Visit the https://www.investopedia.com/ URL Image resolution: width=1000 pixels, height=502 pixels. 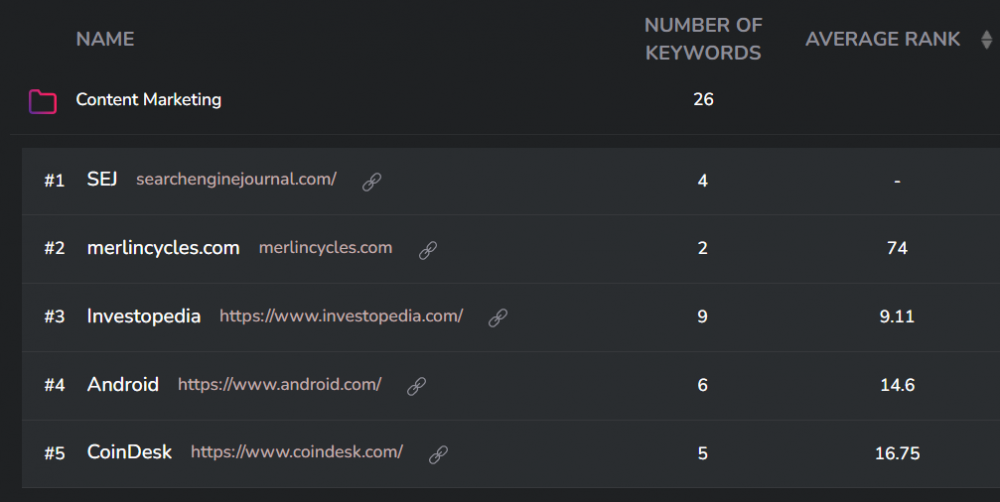click(341, 316)
